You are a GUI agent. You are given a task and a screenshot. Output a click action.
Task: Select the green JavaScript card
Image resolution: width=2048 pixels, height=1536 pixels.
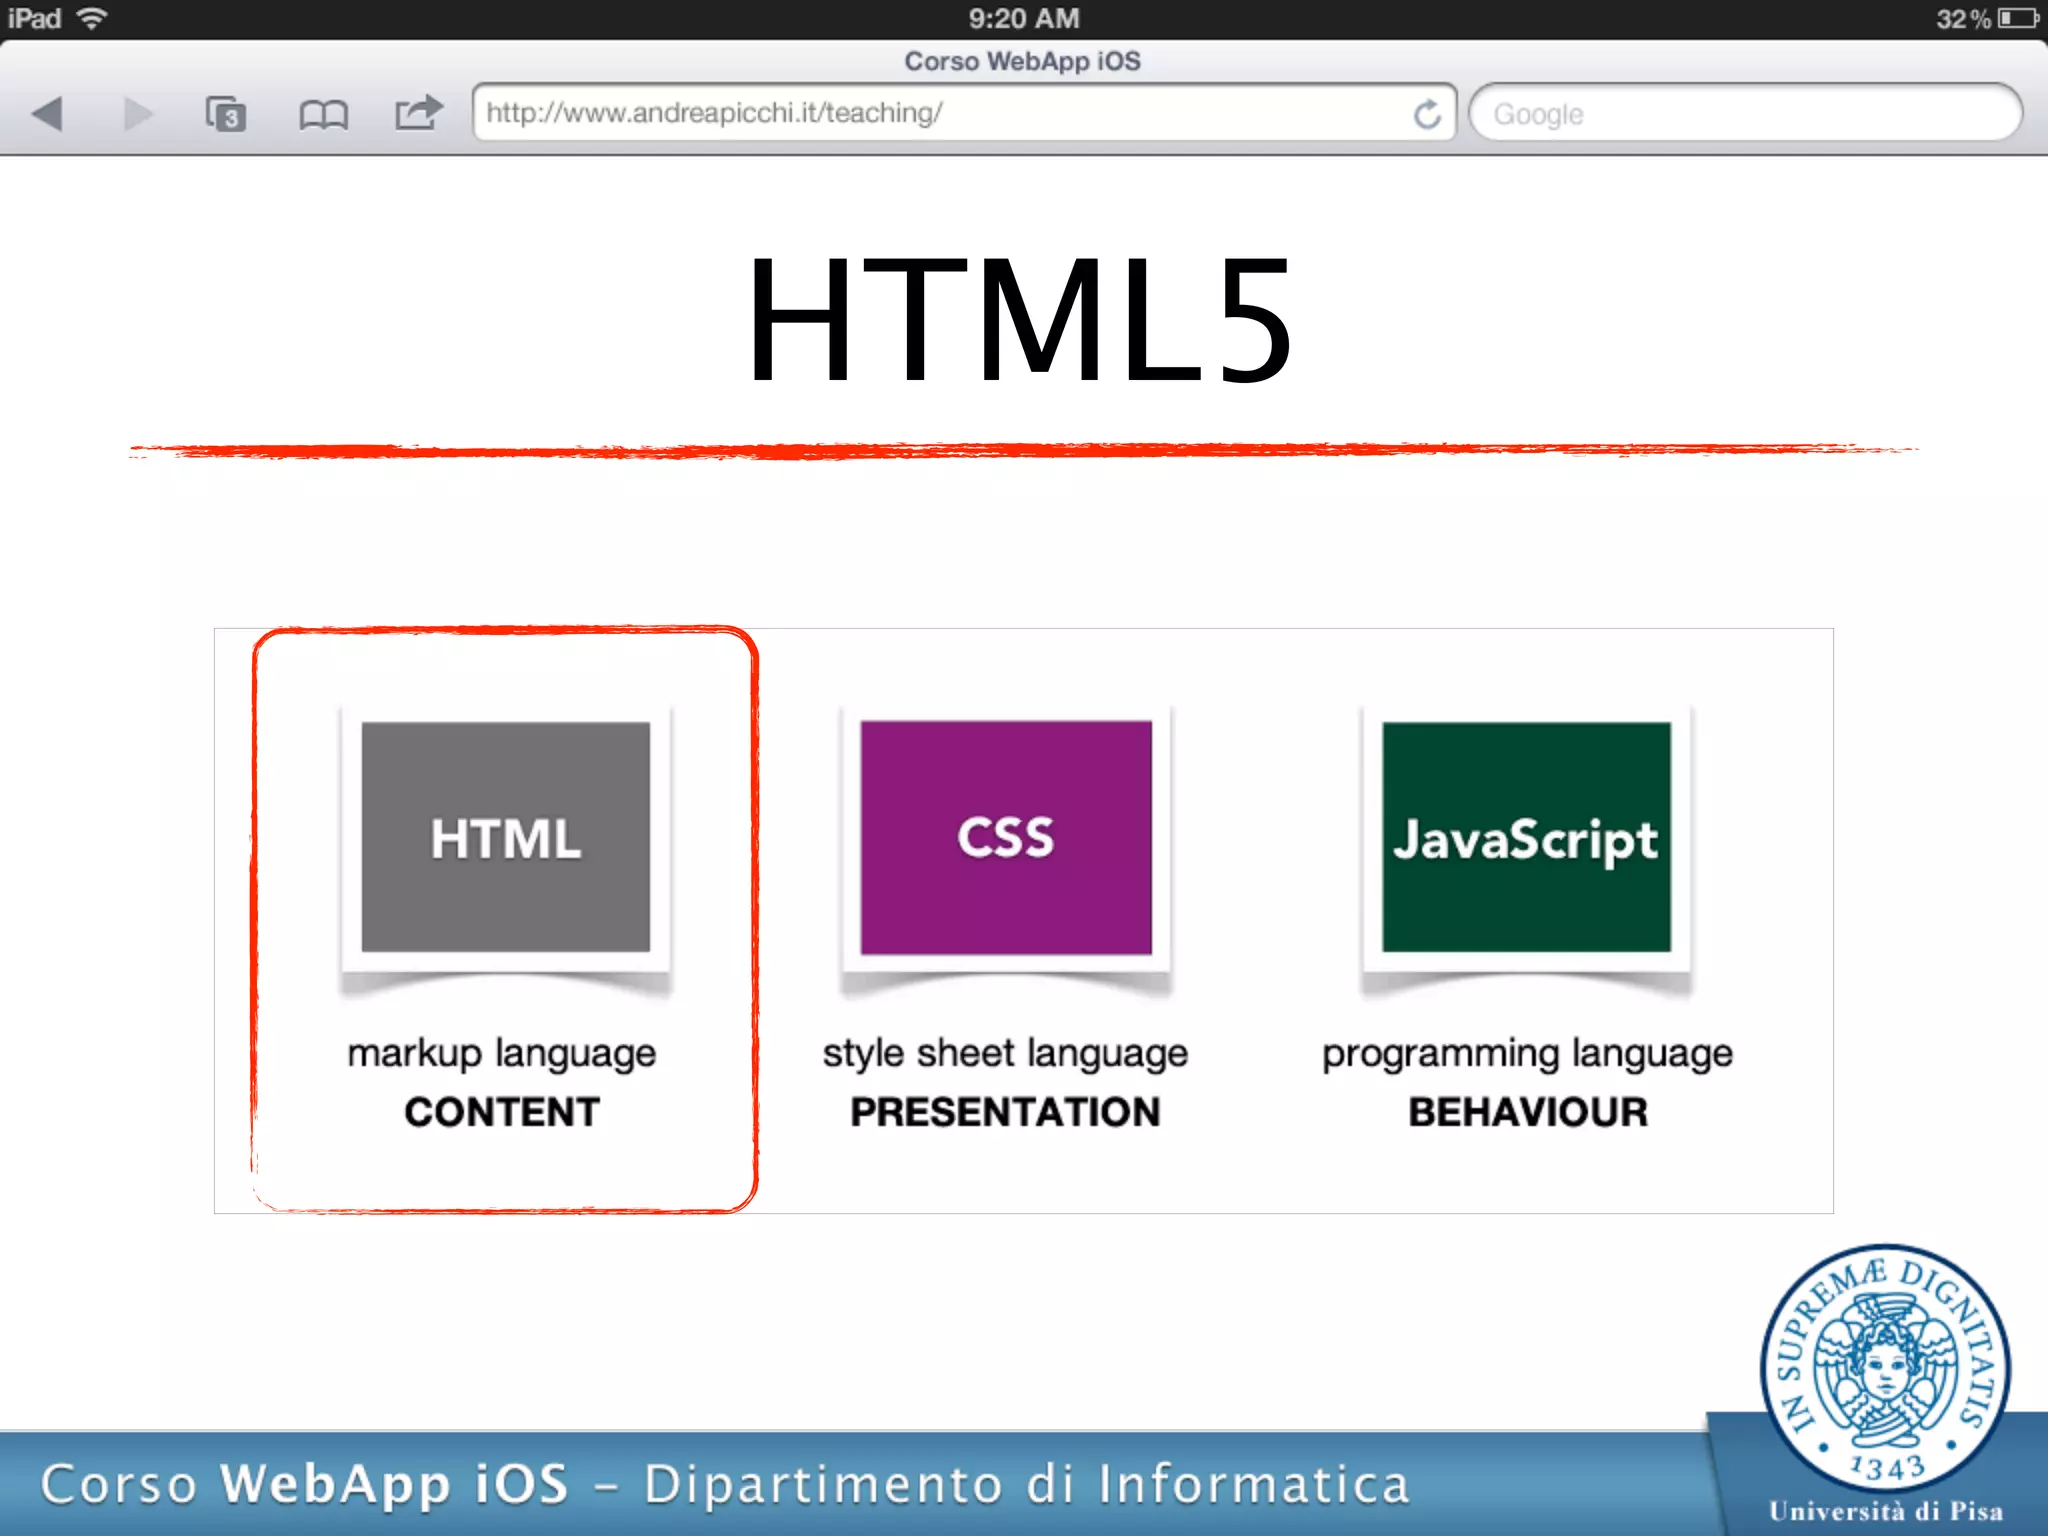click(1527, 837)
